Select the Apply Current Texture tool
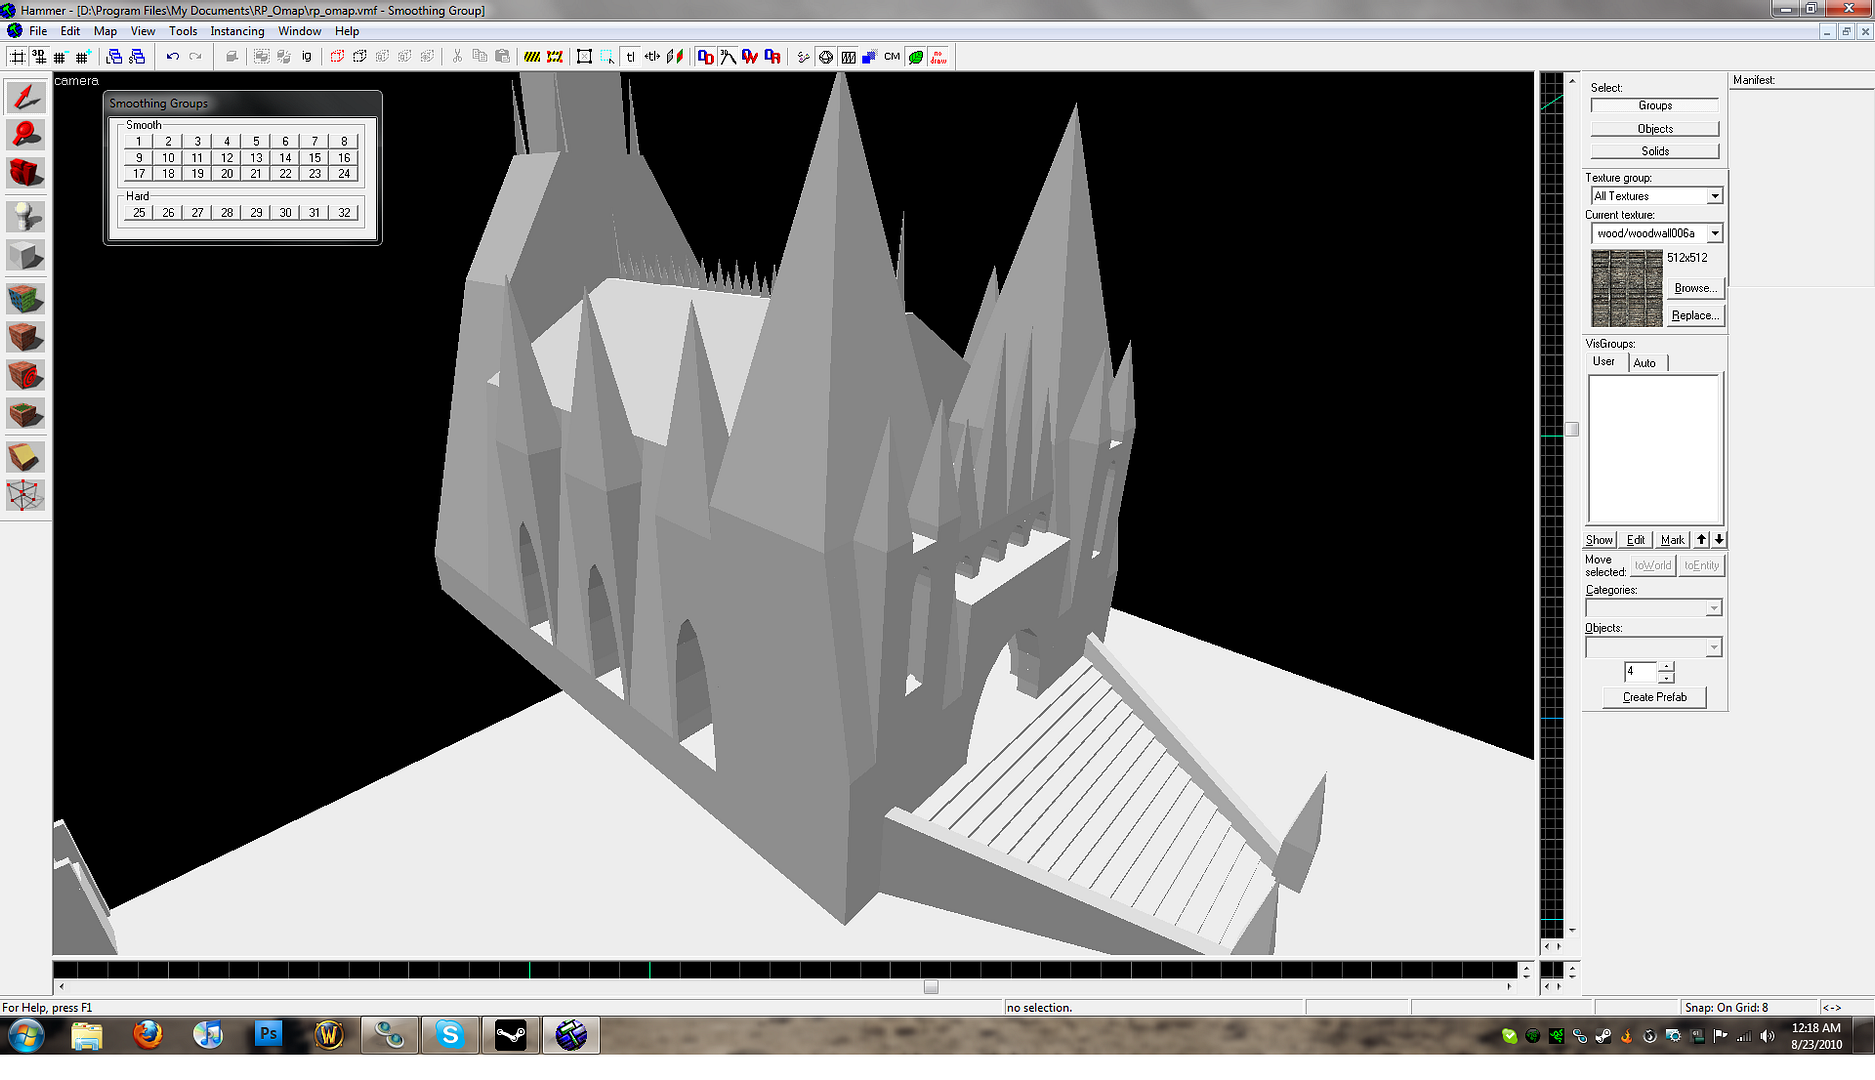This screenshot has width=1875, height=1080. tap(26, 336)
